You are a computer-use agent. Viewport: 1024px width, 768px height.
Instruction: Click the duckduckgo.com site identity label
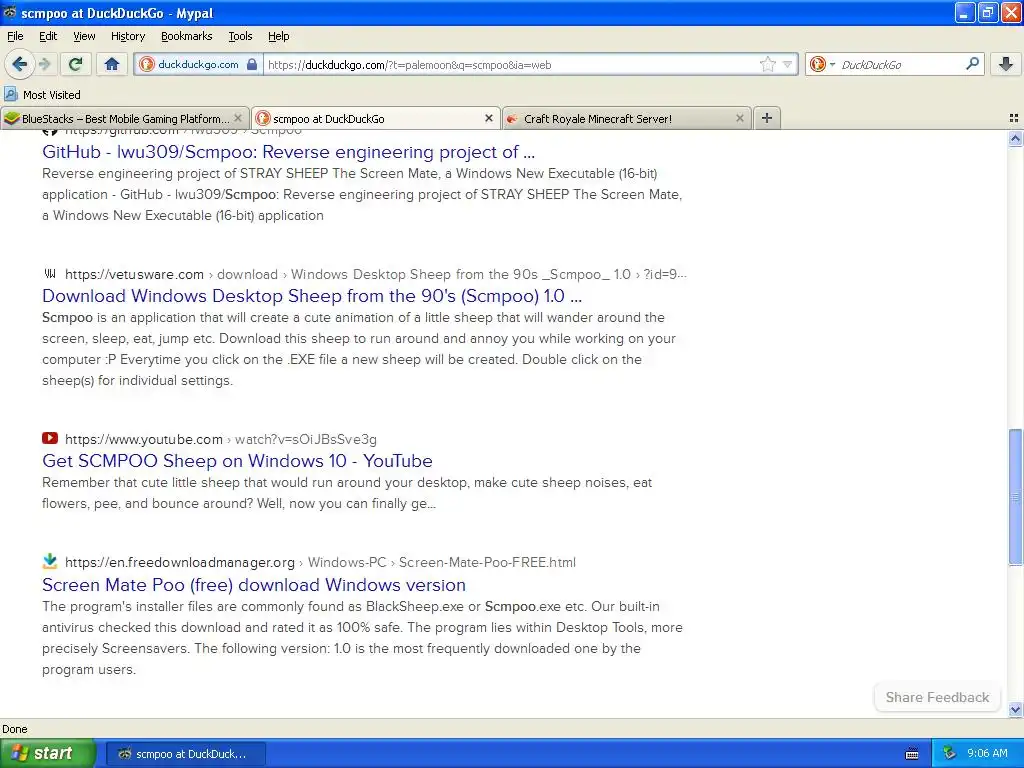(x=198, y=65)
